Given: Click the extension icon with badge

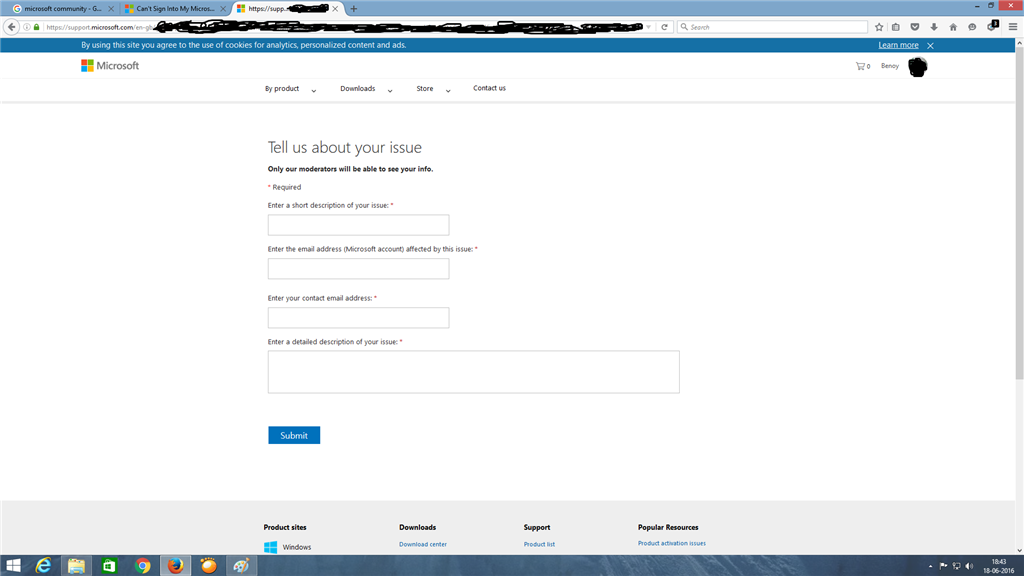Looking at the screenshot, I should click(992, 26).
